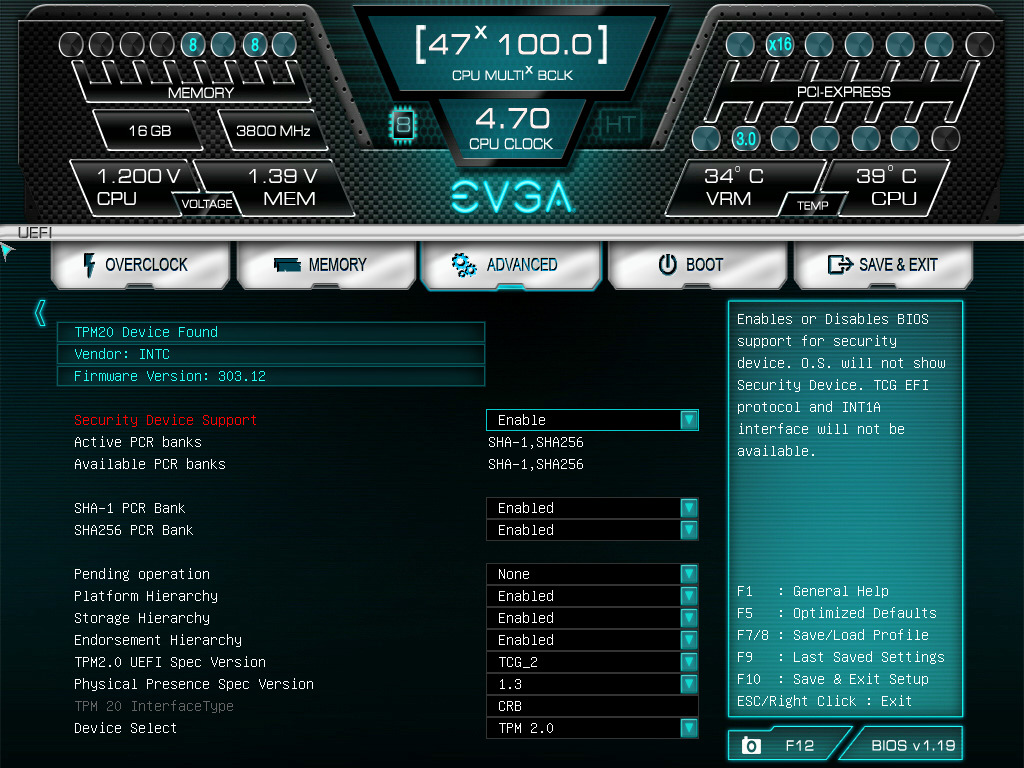Click the Platform Hierarchy label
This screenshot has height=768, width=1024.
coord(146,596)
